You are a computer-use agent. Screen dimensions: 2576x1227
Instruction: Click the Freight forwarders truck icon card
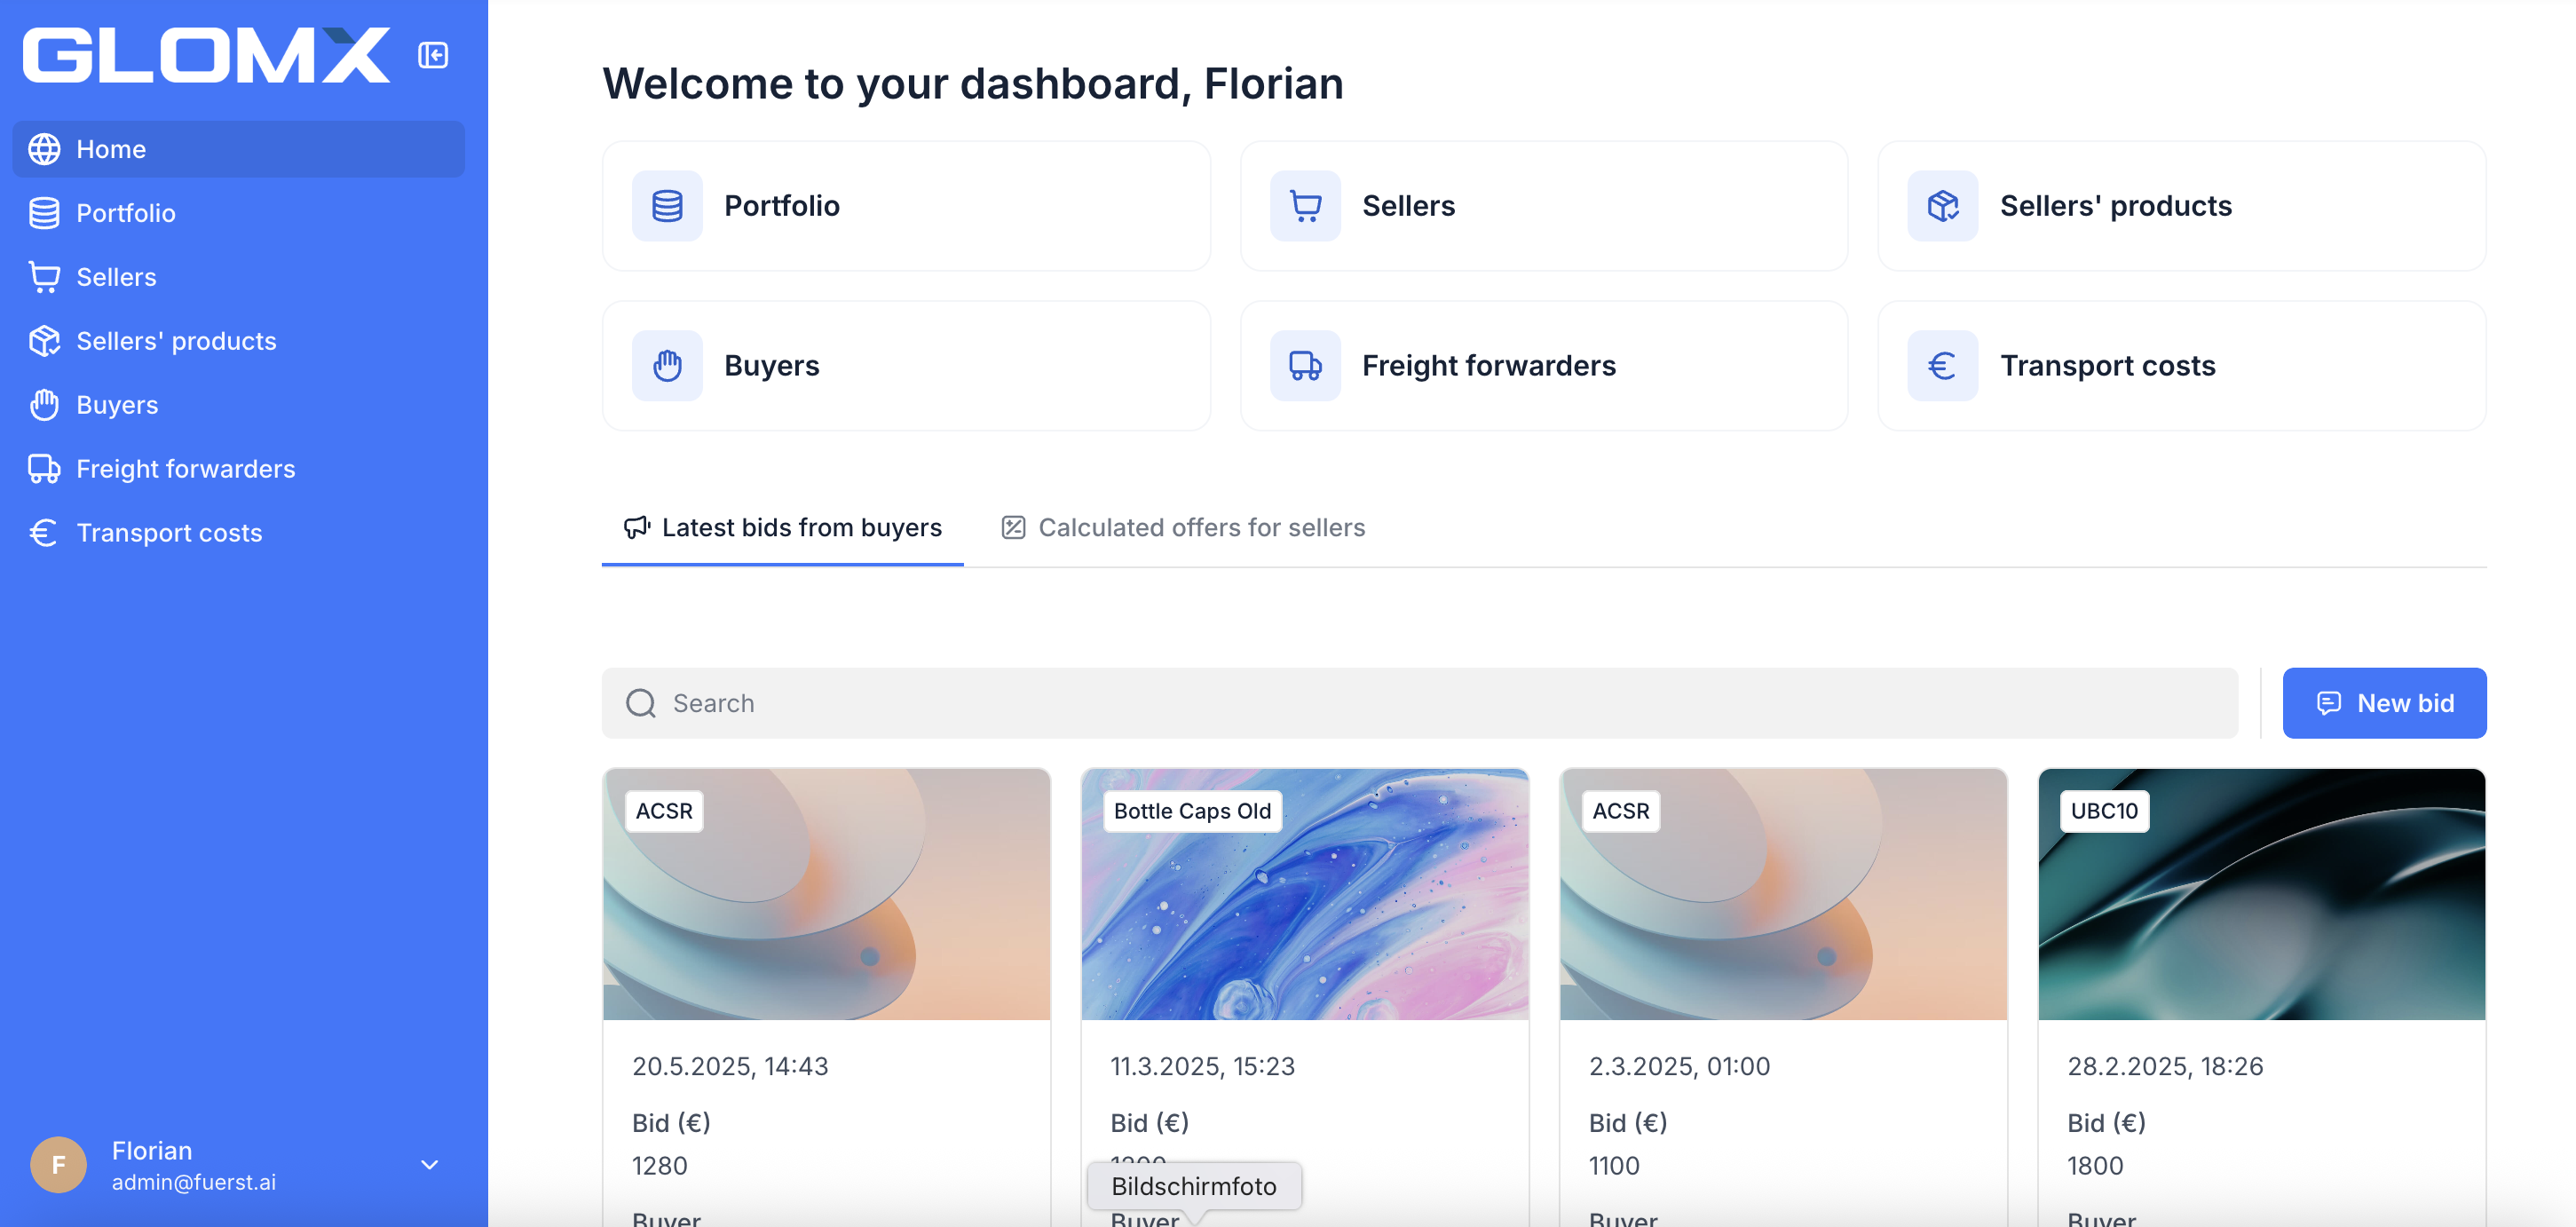1305,366
